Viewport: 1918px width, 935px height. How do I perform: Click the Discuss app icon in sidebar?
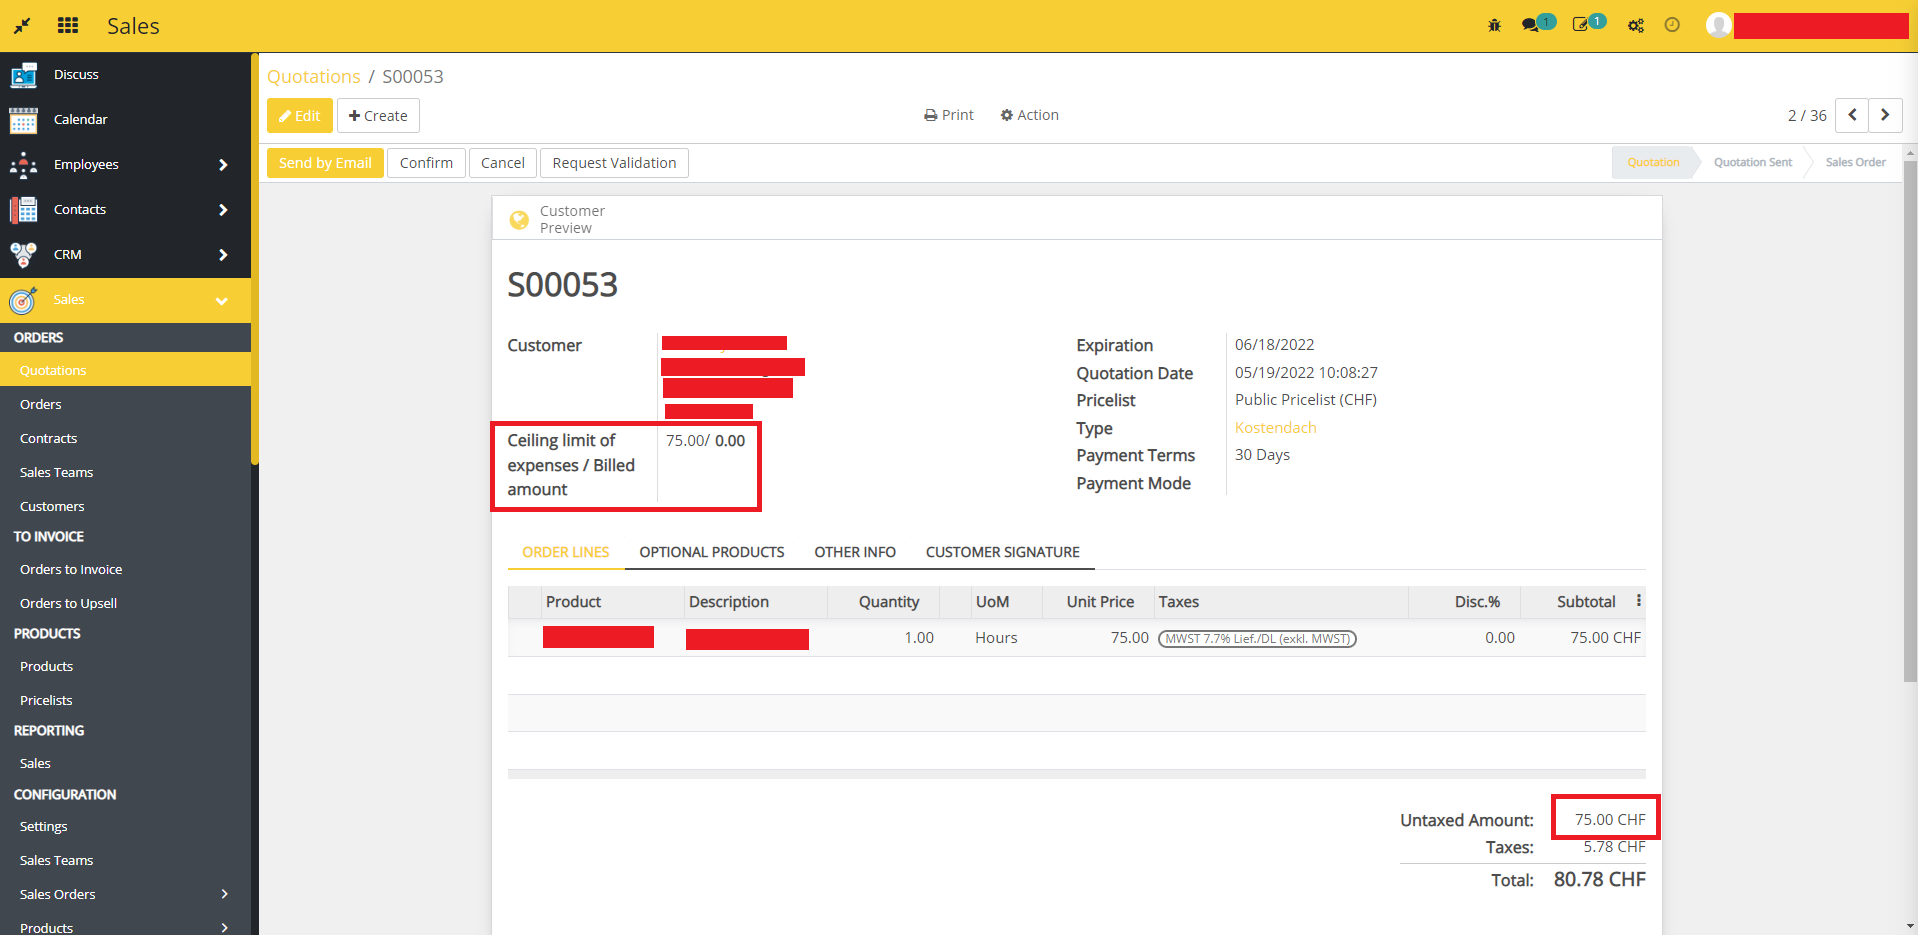coord(24,75)
